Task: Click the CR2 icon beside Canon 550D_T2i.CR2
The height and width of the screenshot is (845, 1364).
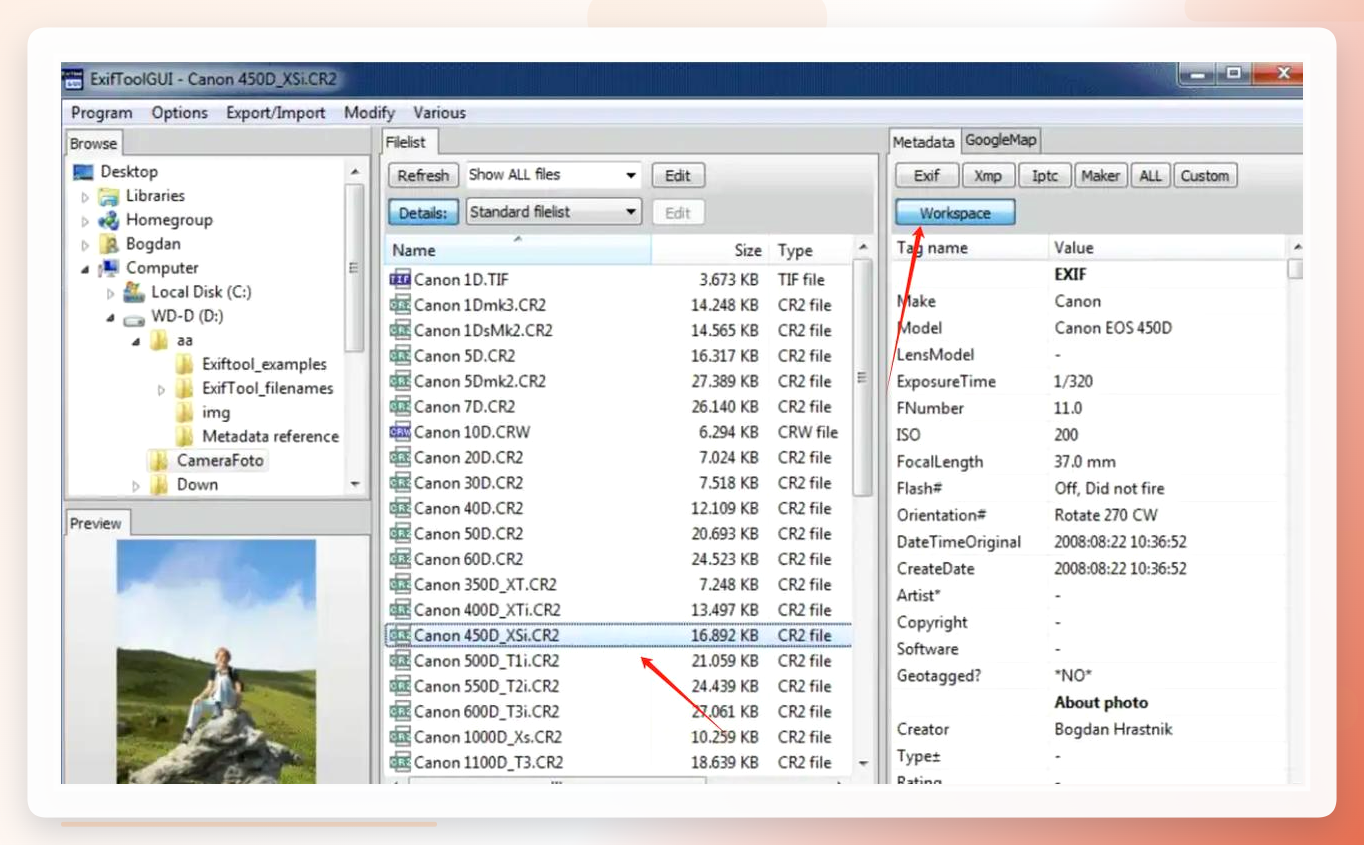Action: click(x=400, y=687)
